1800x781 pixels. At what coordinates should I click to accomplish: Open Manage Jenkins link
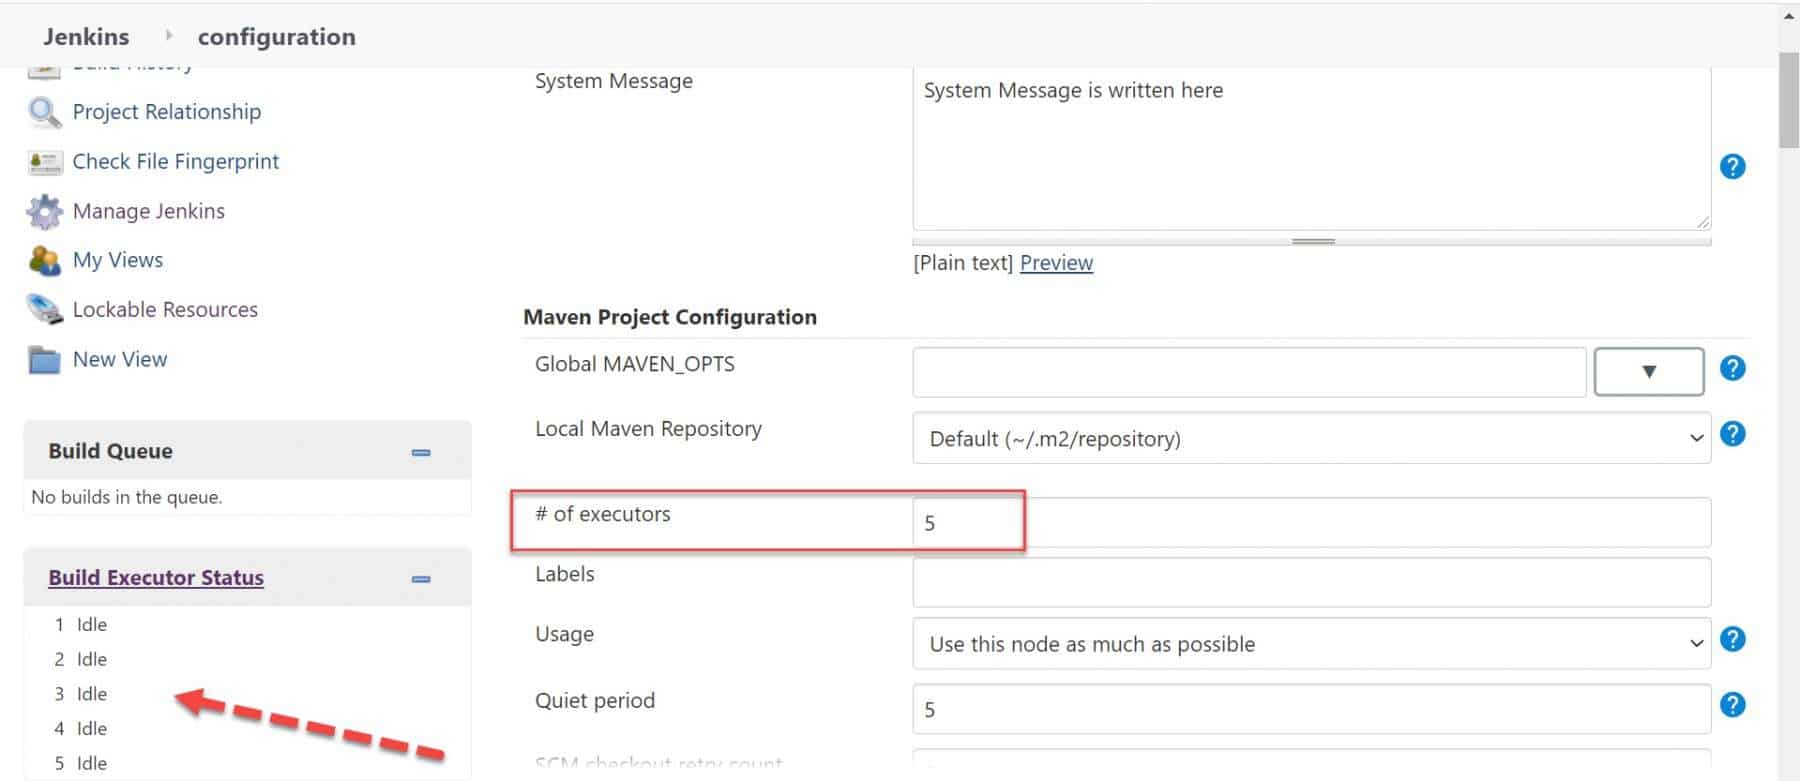[x=149, y=211]
